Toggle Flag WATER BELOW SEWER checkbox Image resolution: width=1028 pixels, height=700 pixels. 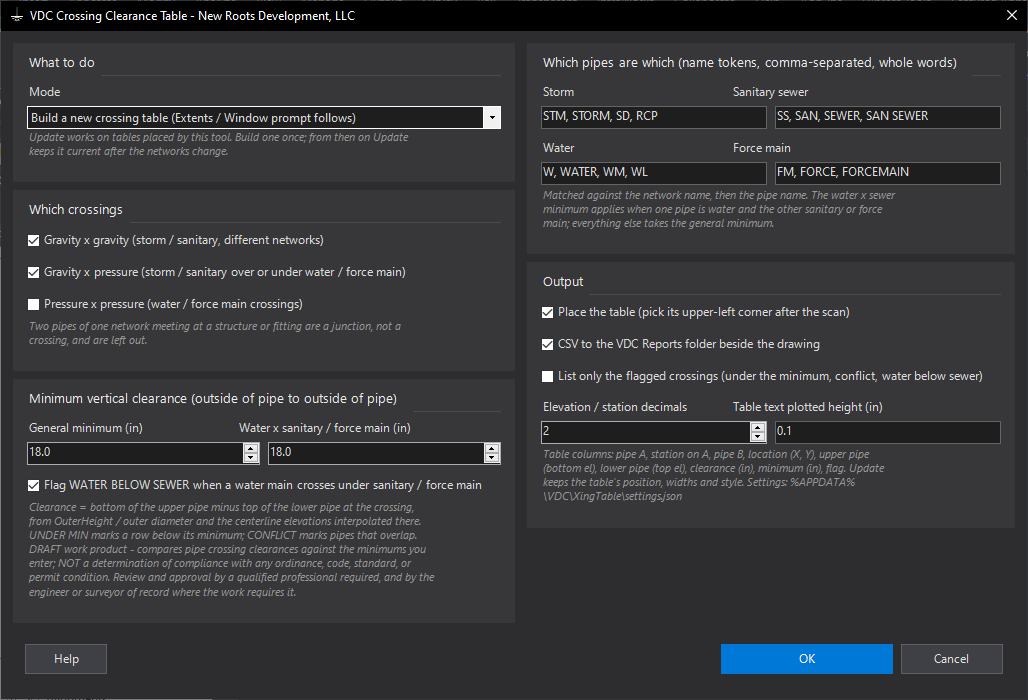[x=33, y=486]
